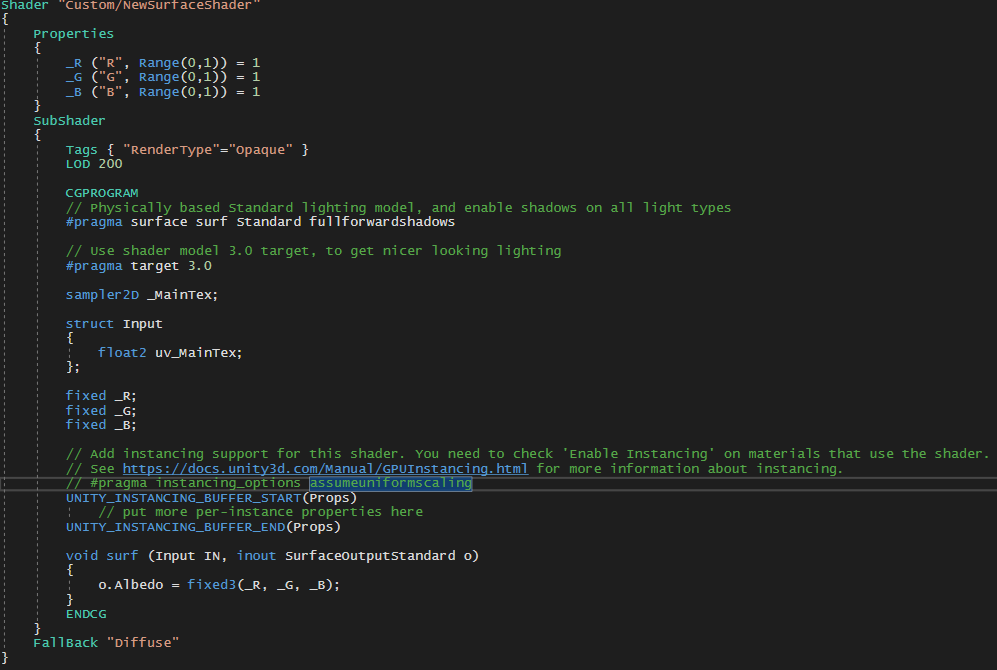Click the 'fixed _B;' declaration
The image size is (997, 670).
tap(100, 425)
